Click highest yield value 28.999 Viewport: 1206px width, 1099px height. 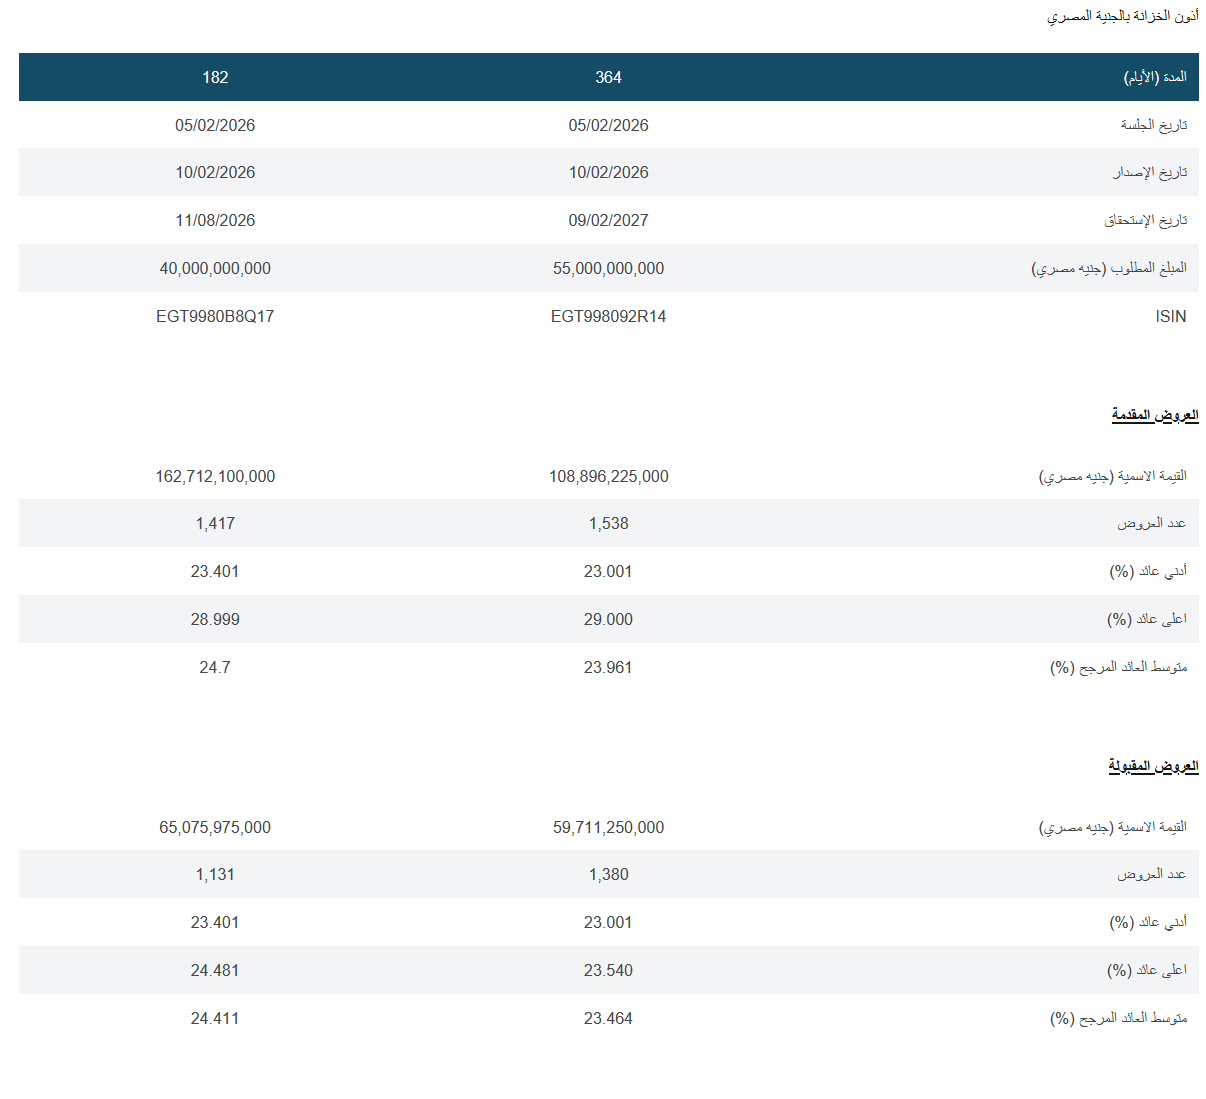[x=215, y=619]
